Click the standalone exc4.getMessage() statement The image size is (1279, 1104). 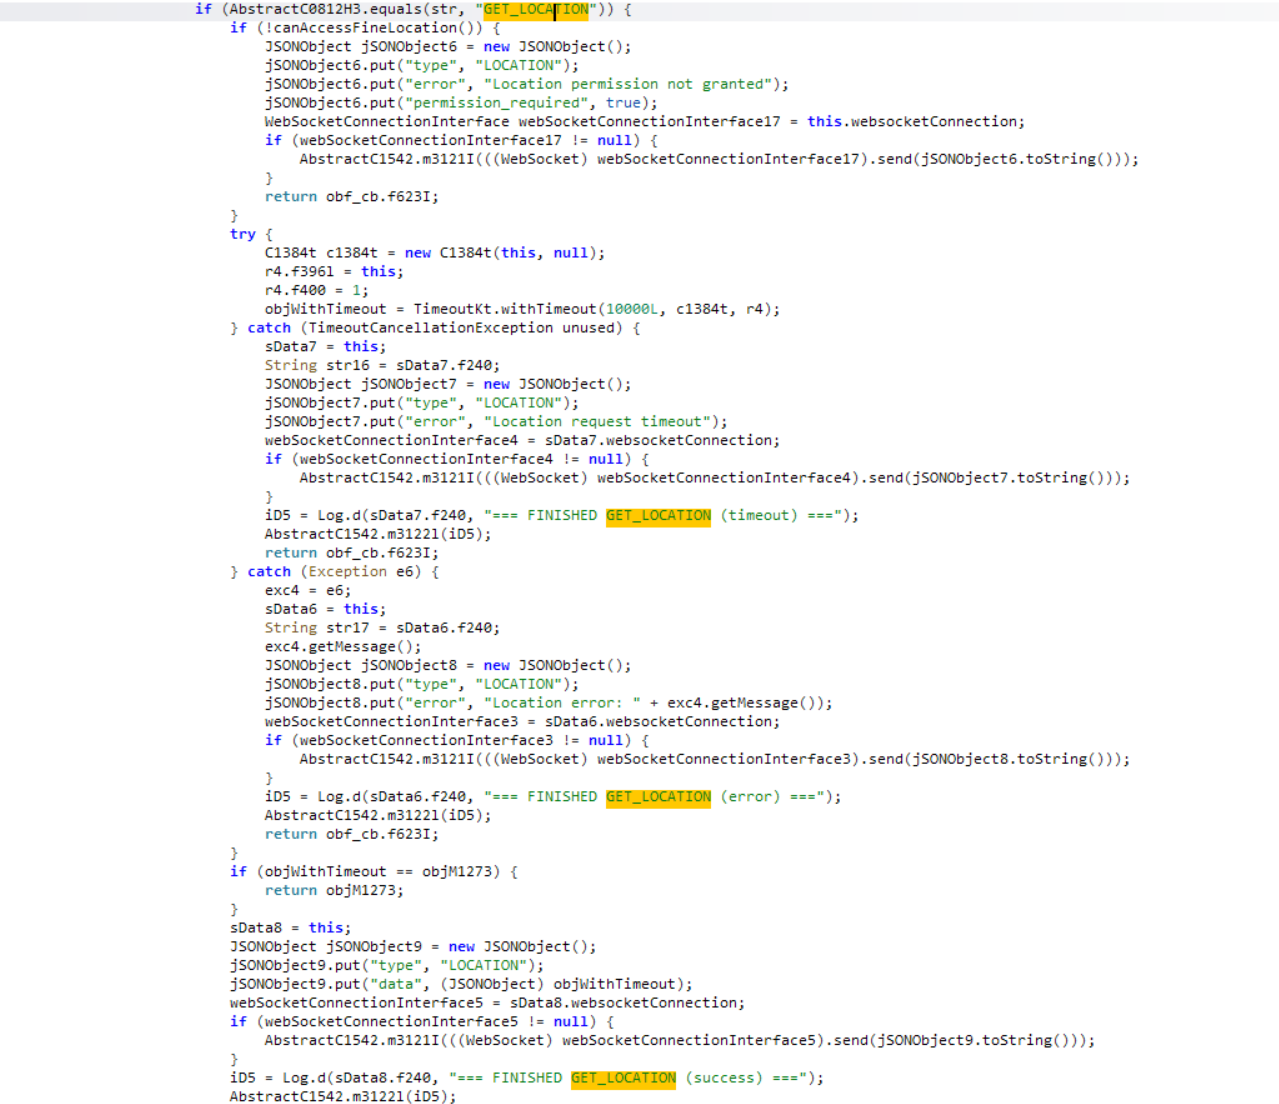click(x=343, y=647)
